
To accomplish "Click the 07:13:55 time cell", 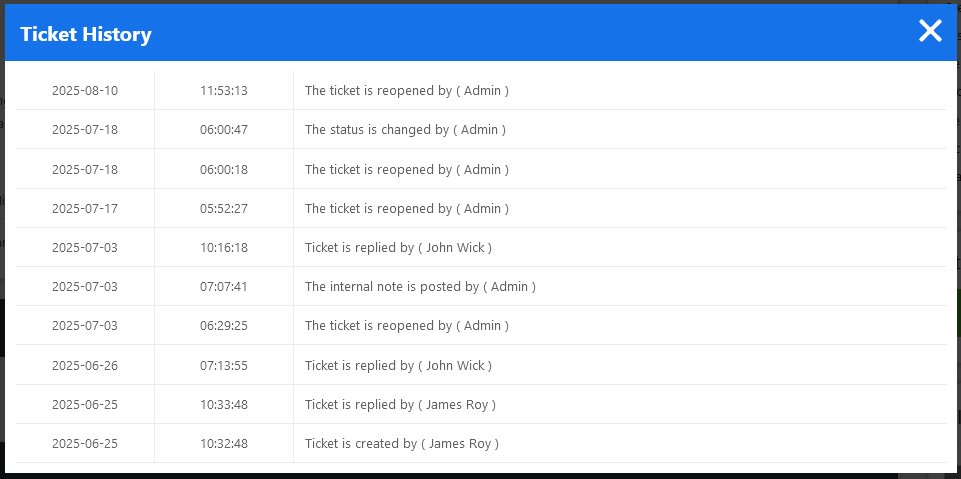I will (x=224, y=366).
